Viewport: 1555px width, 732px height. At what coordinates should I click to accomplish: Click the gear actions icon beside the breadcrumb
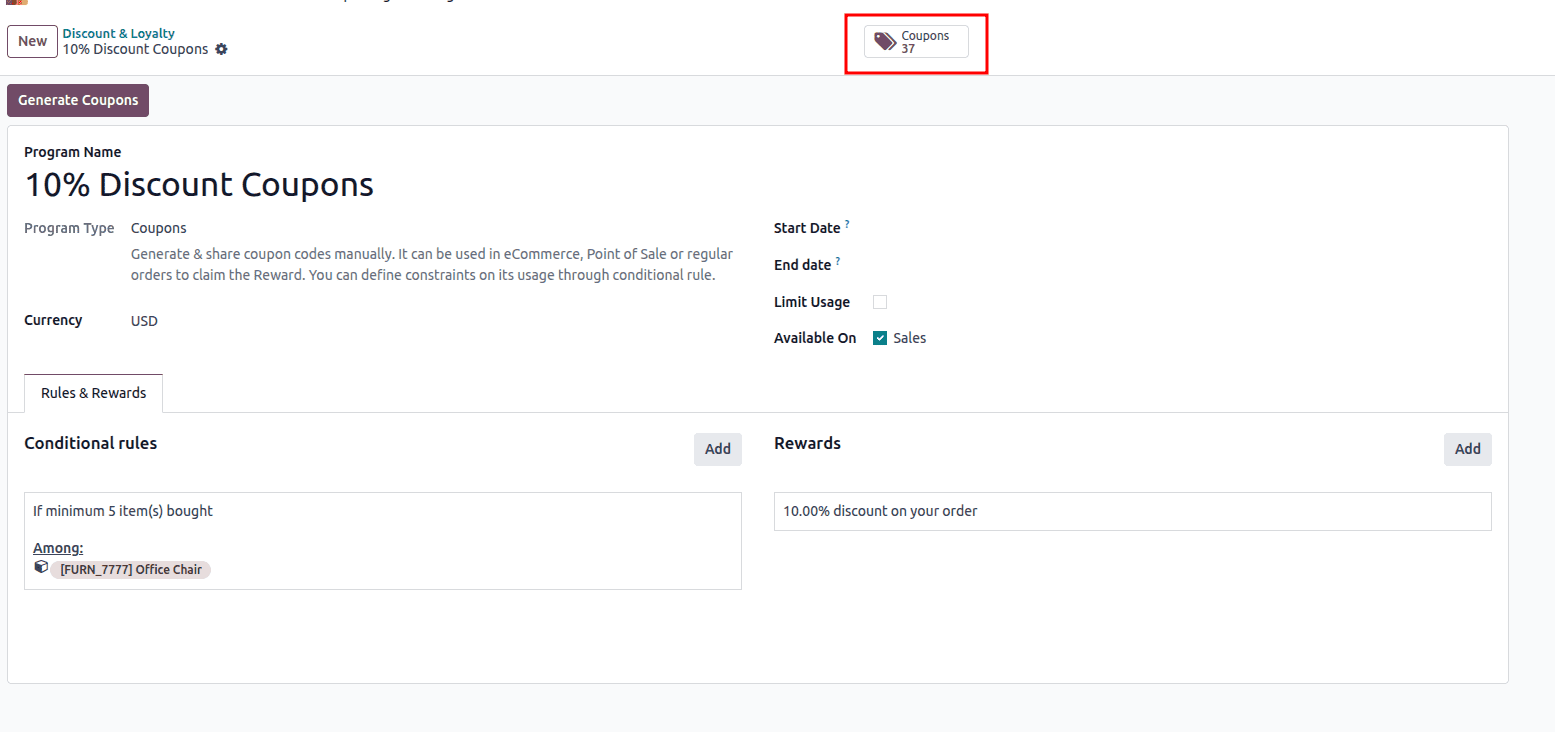pyautogui.click(x=222, y=48)
